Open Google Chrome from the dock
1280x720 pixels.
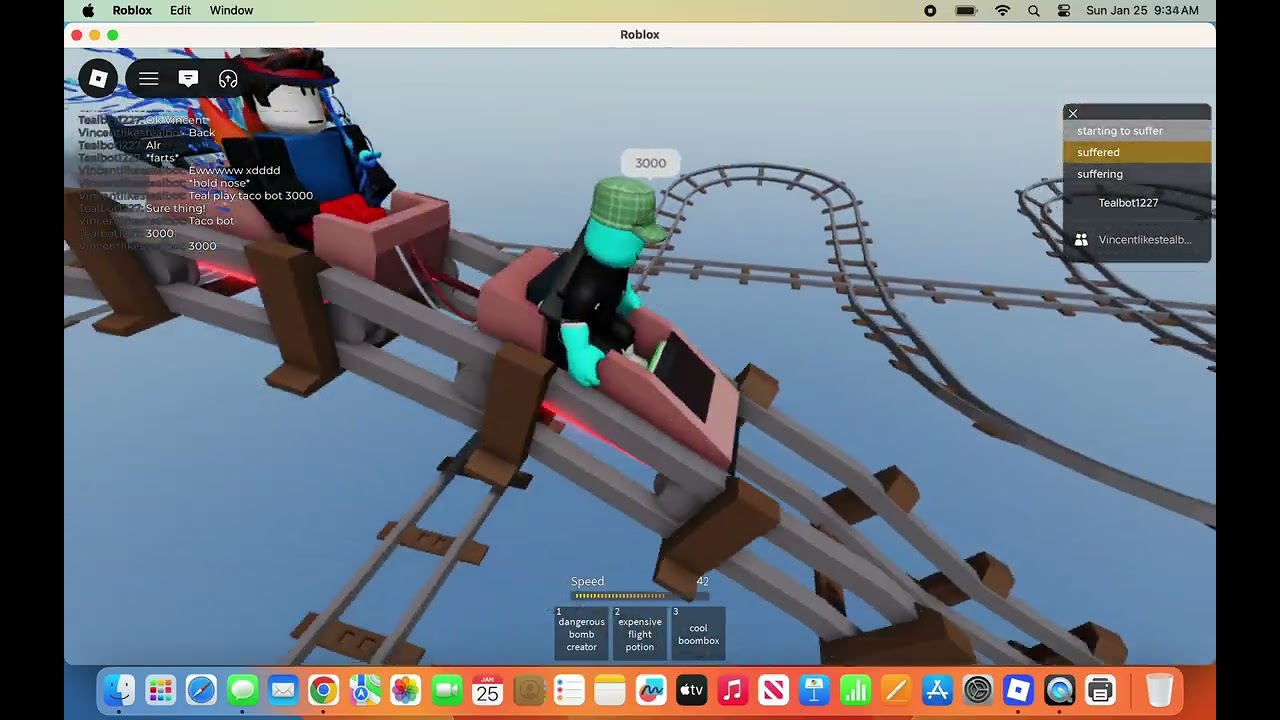[x=323, y=690]
